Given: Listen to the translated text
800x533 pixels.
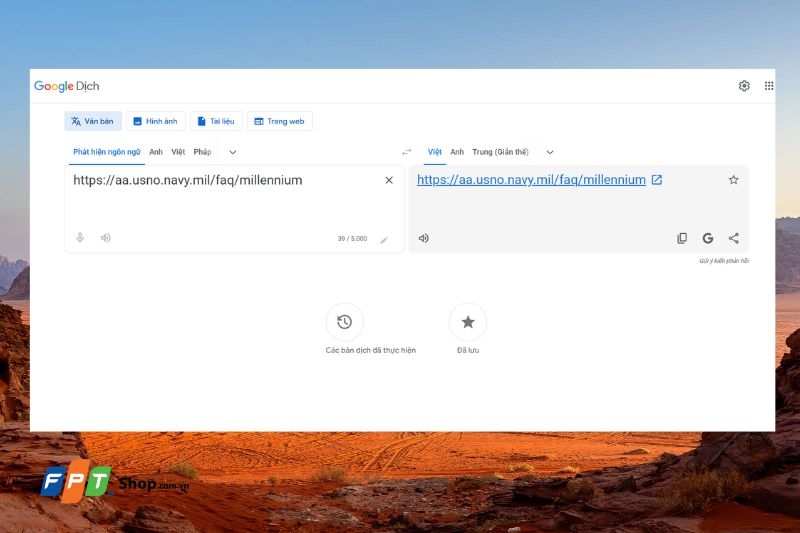Looking at the screenshot, I should 423,238.
